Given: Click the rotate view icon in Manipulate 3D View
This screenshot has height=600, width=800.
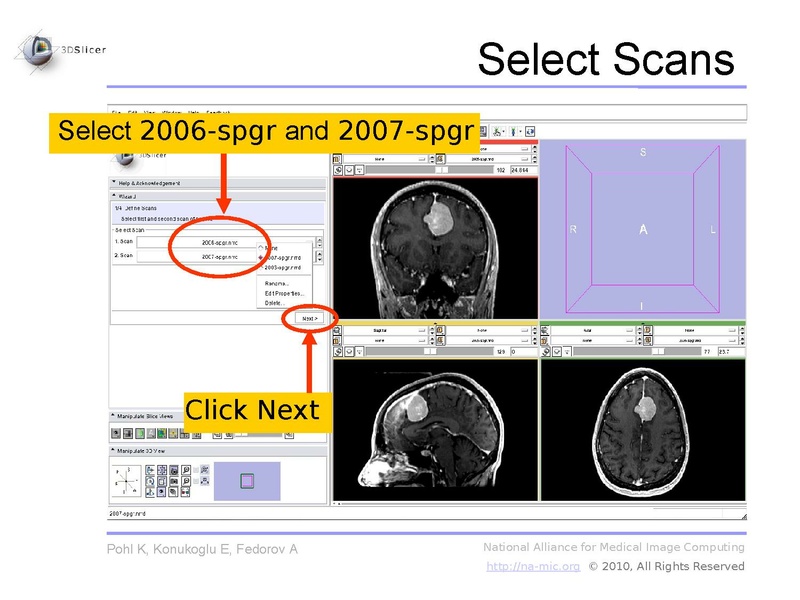Looking at the screenshot, I should (150, 481).
